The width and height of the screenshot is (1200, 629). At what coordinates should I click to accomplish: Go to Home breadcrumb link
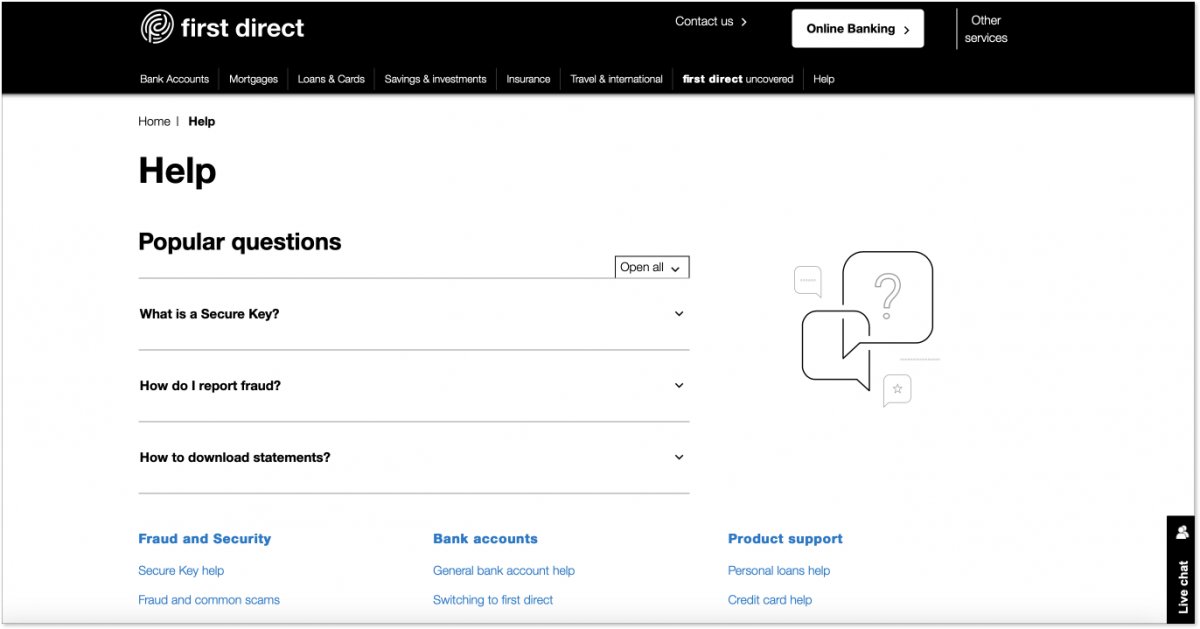tap(154, 122)
